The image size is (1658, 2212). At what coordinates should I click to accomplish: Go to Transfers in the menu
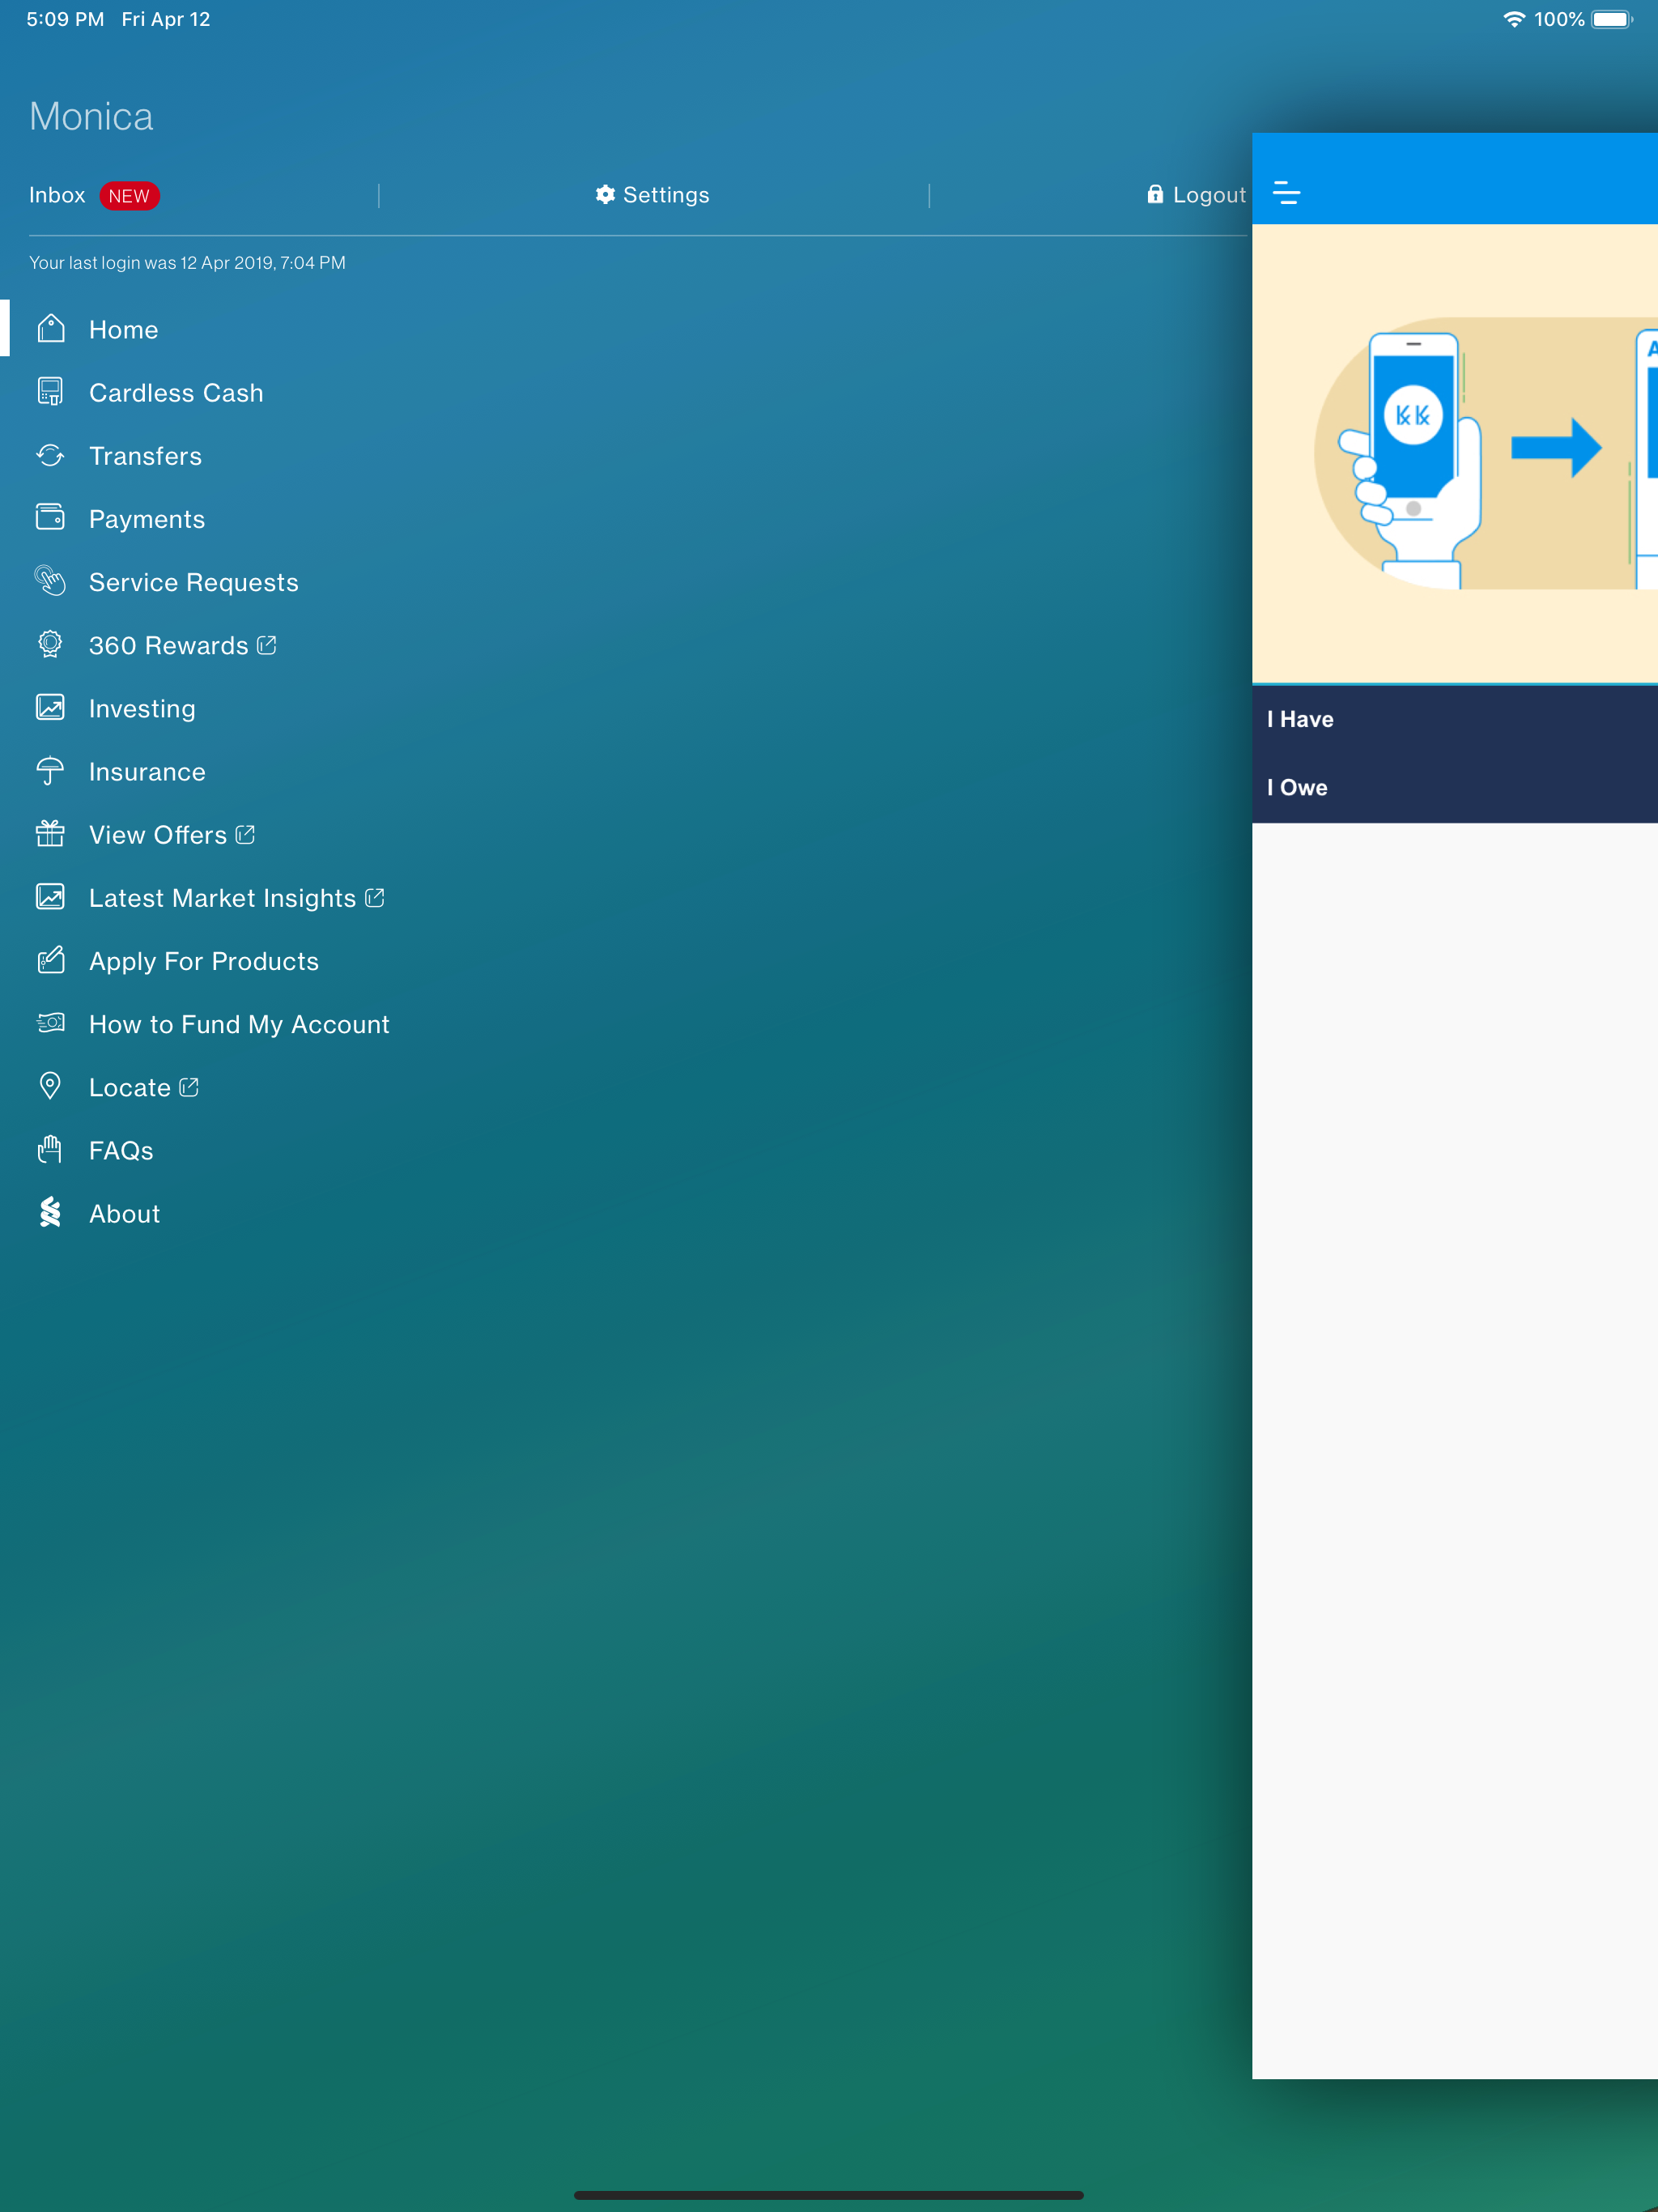145,456
